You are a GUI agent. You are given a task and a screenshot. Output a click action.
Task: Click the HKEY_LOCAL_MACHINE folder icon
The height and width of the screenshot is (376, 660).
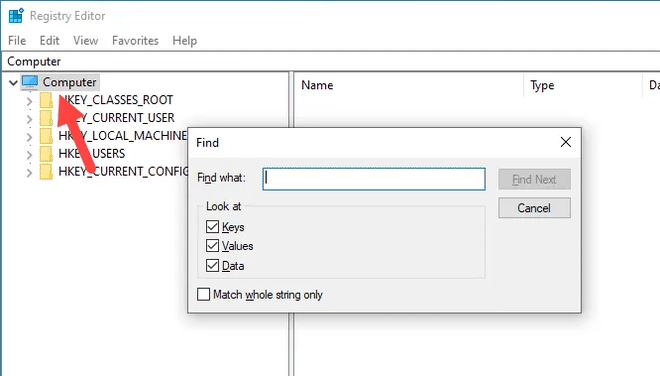pos(46,136)
